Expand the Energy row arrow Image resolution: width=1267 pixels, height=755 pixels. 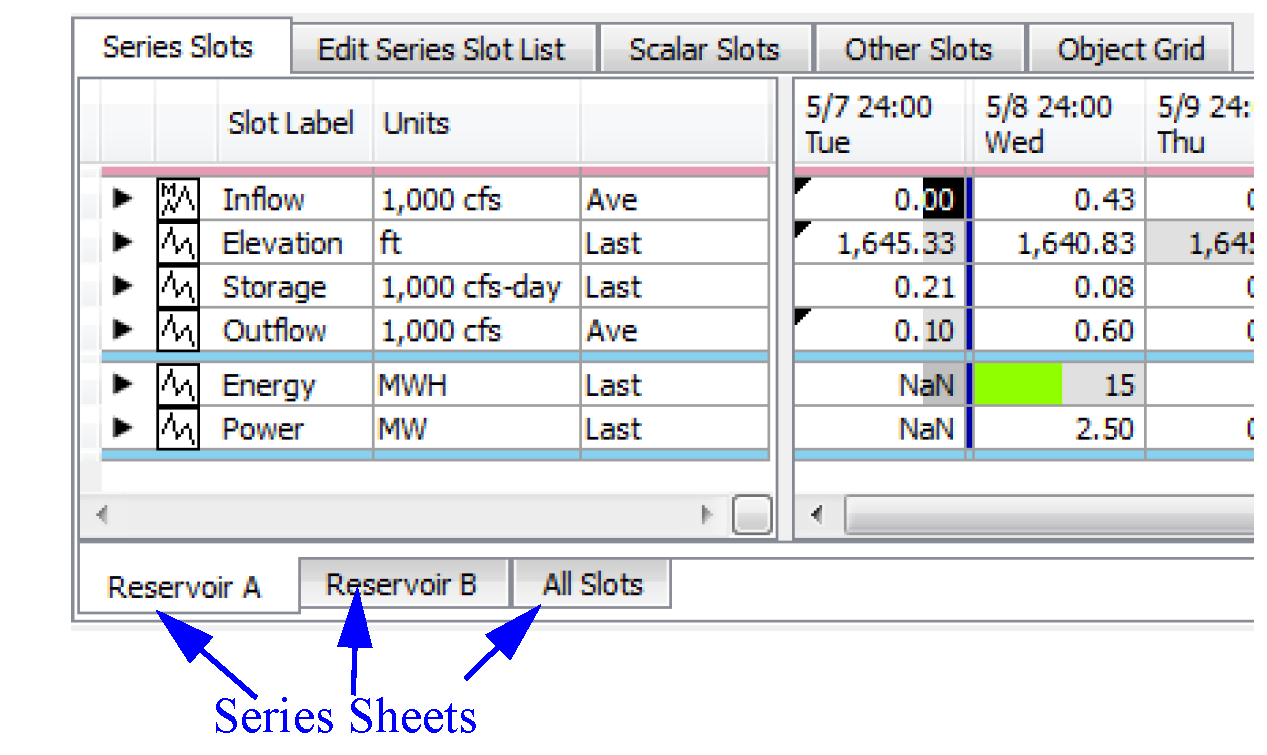click(123, 385)
